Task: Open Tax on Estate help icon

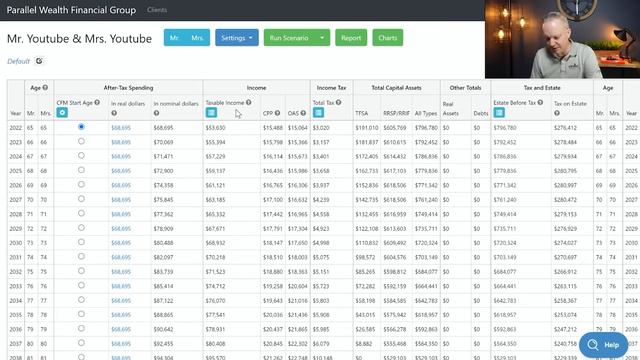Action: click(x=557, y=113)
